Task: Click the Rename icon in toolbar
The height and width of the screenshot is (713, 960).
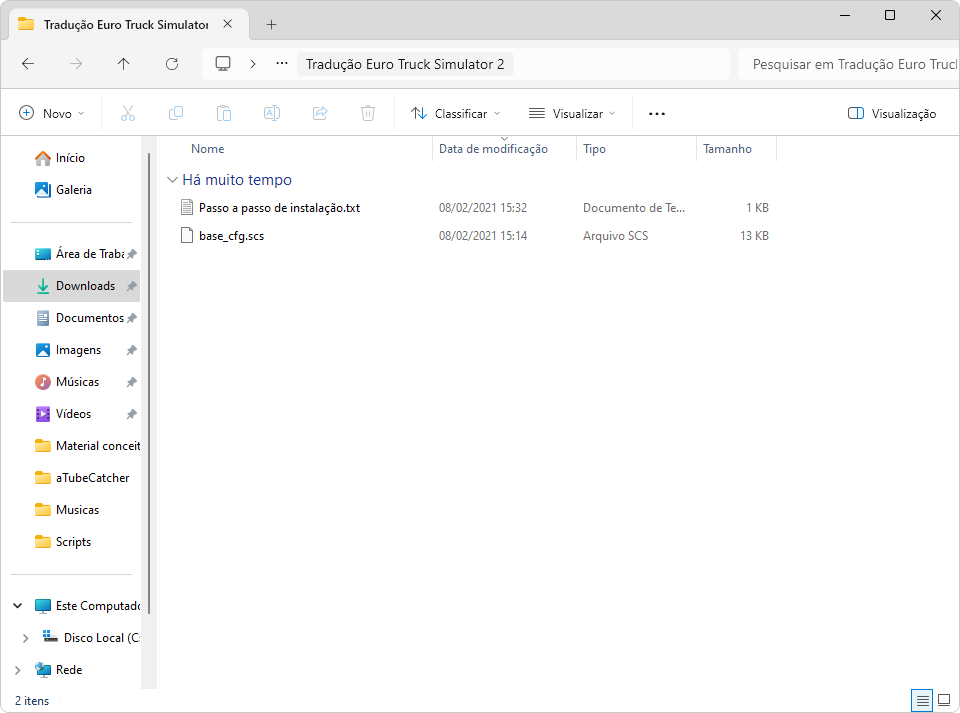Action: (272, 113)
